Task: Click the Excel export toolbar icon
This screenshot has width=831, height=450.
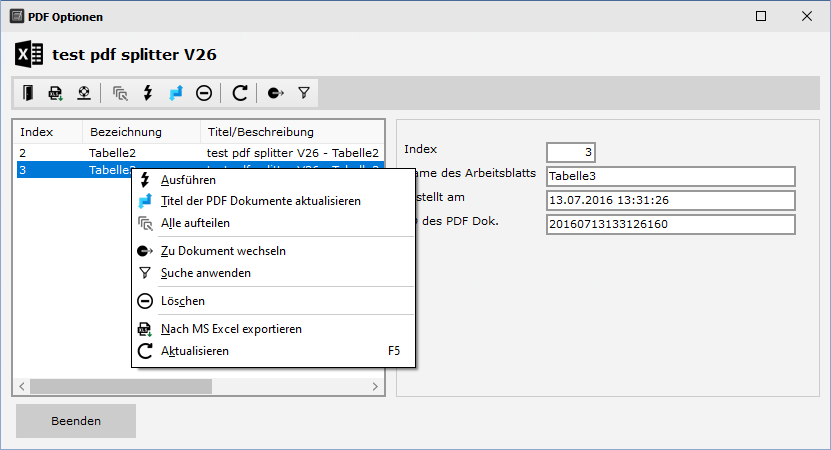Action: tap(56, 93)
